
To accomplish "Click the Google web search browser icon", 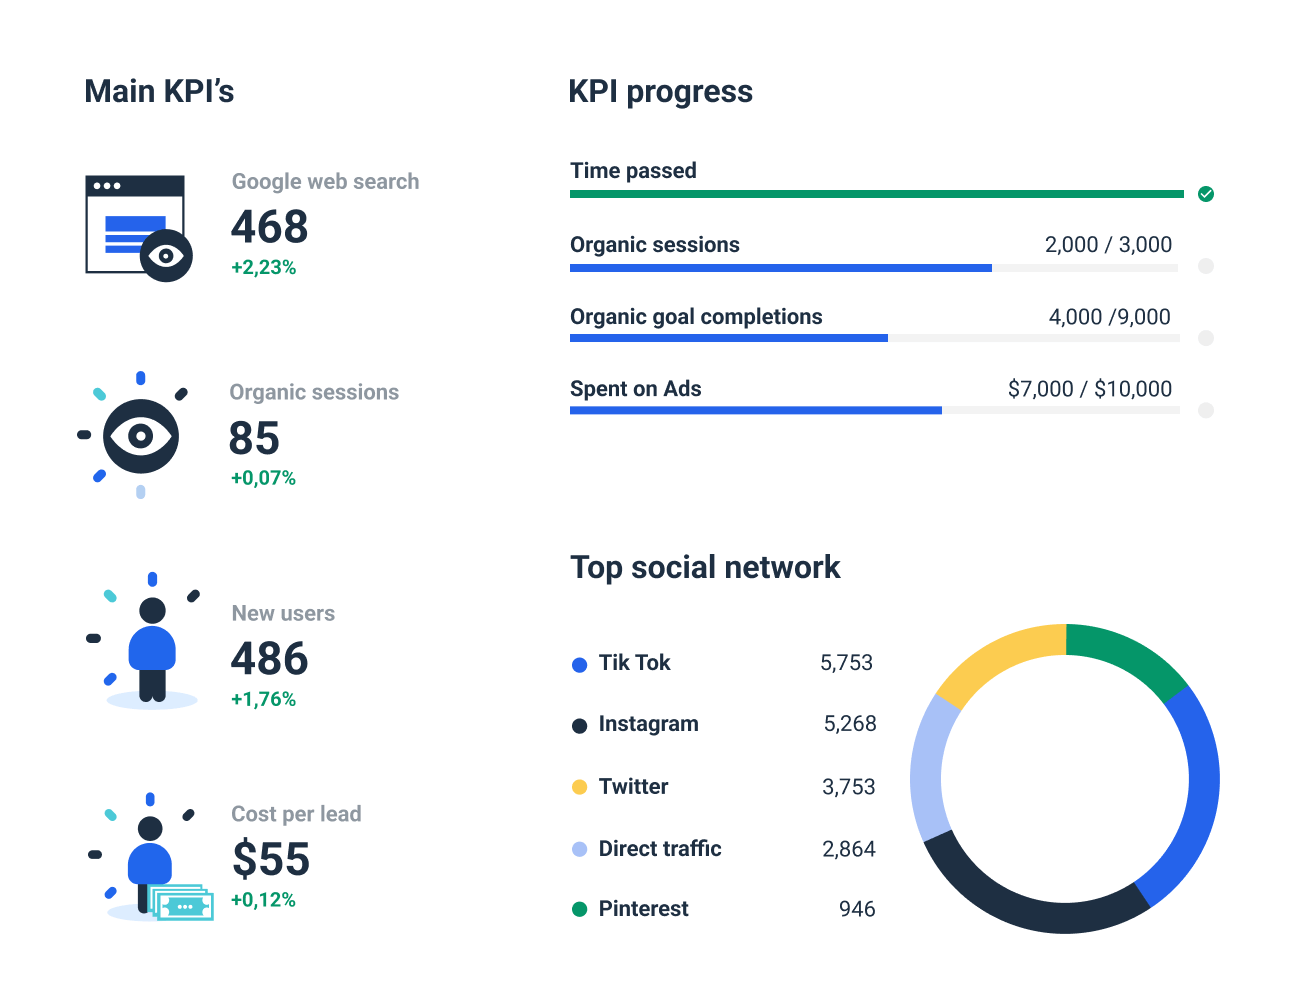I will tap(139, 228).
